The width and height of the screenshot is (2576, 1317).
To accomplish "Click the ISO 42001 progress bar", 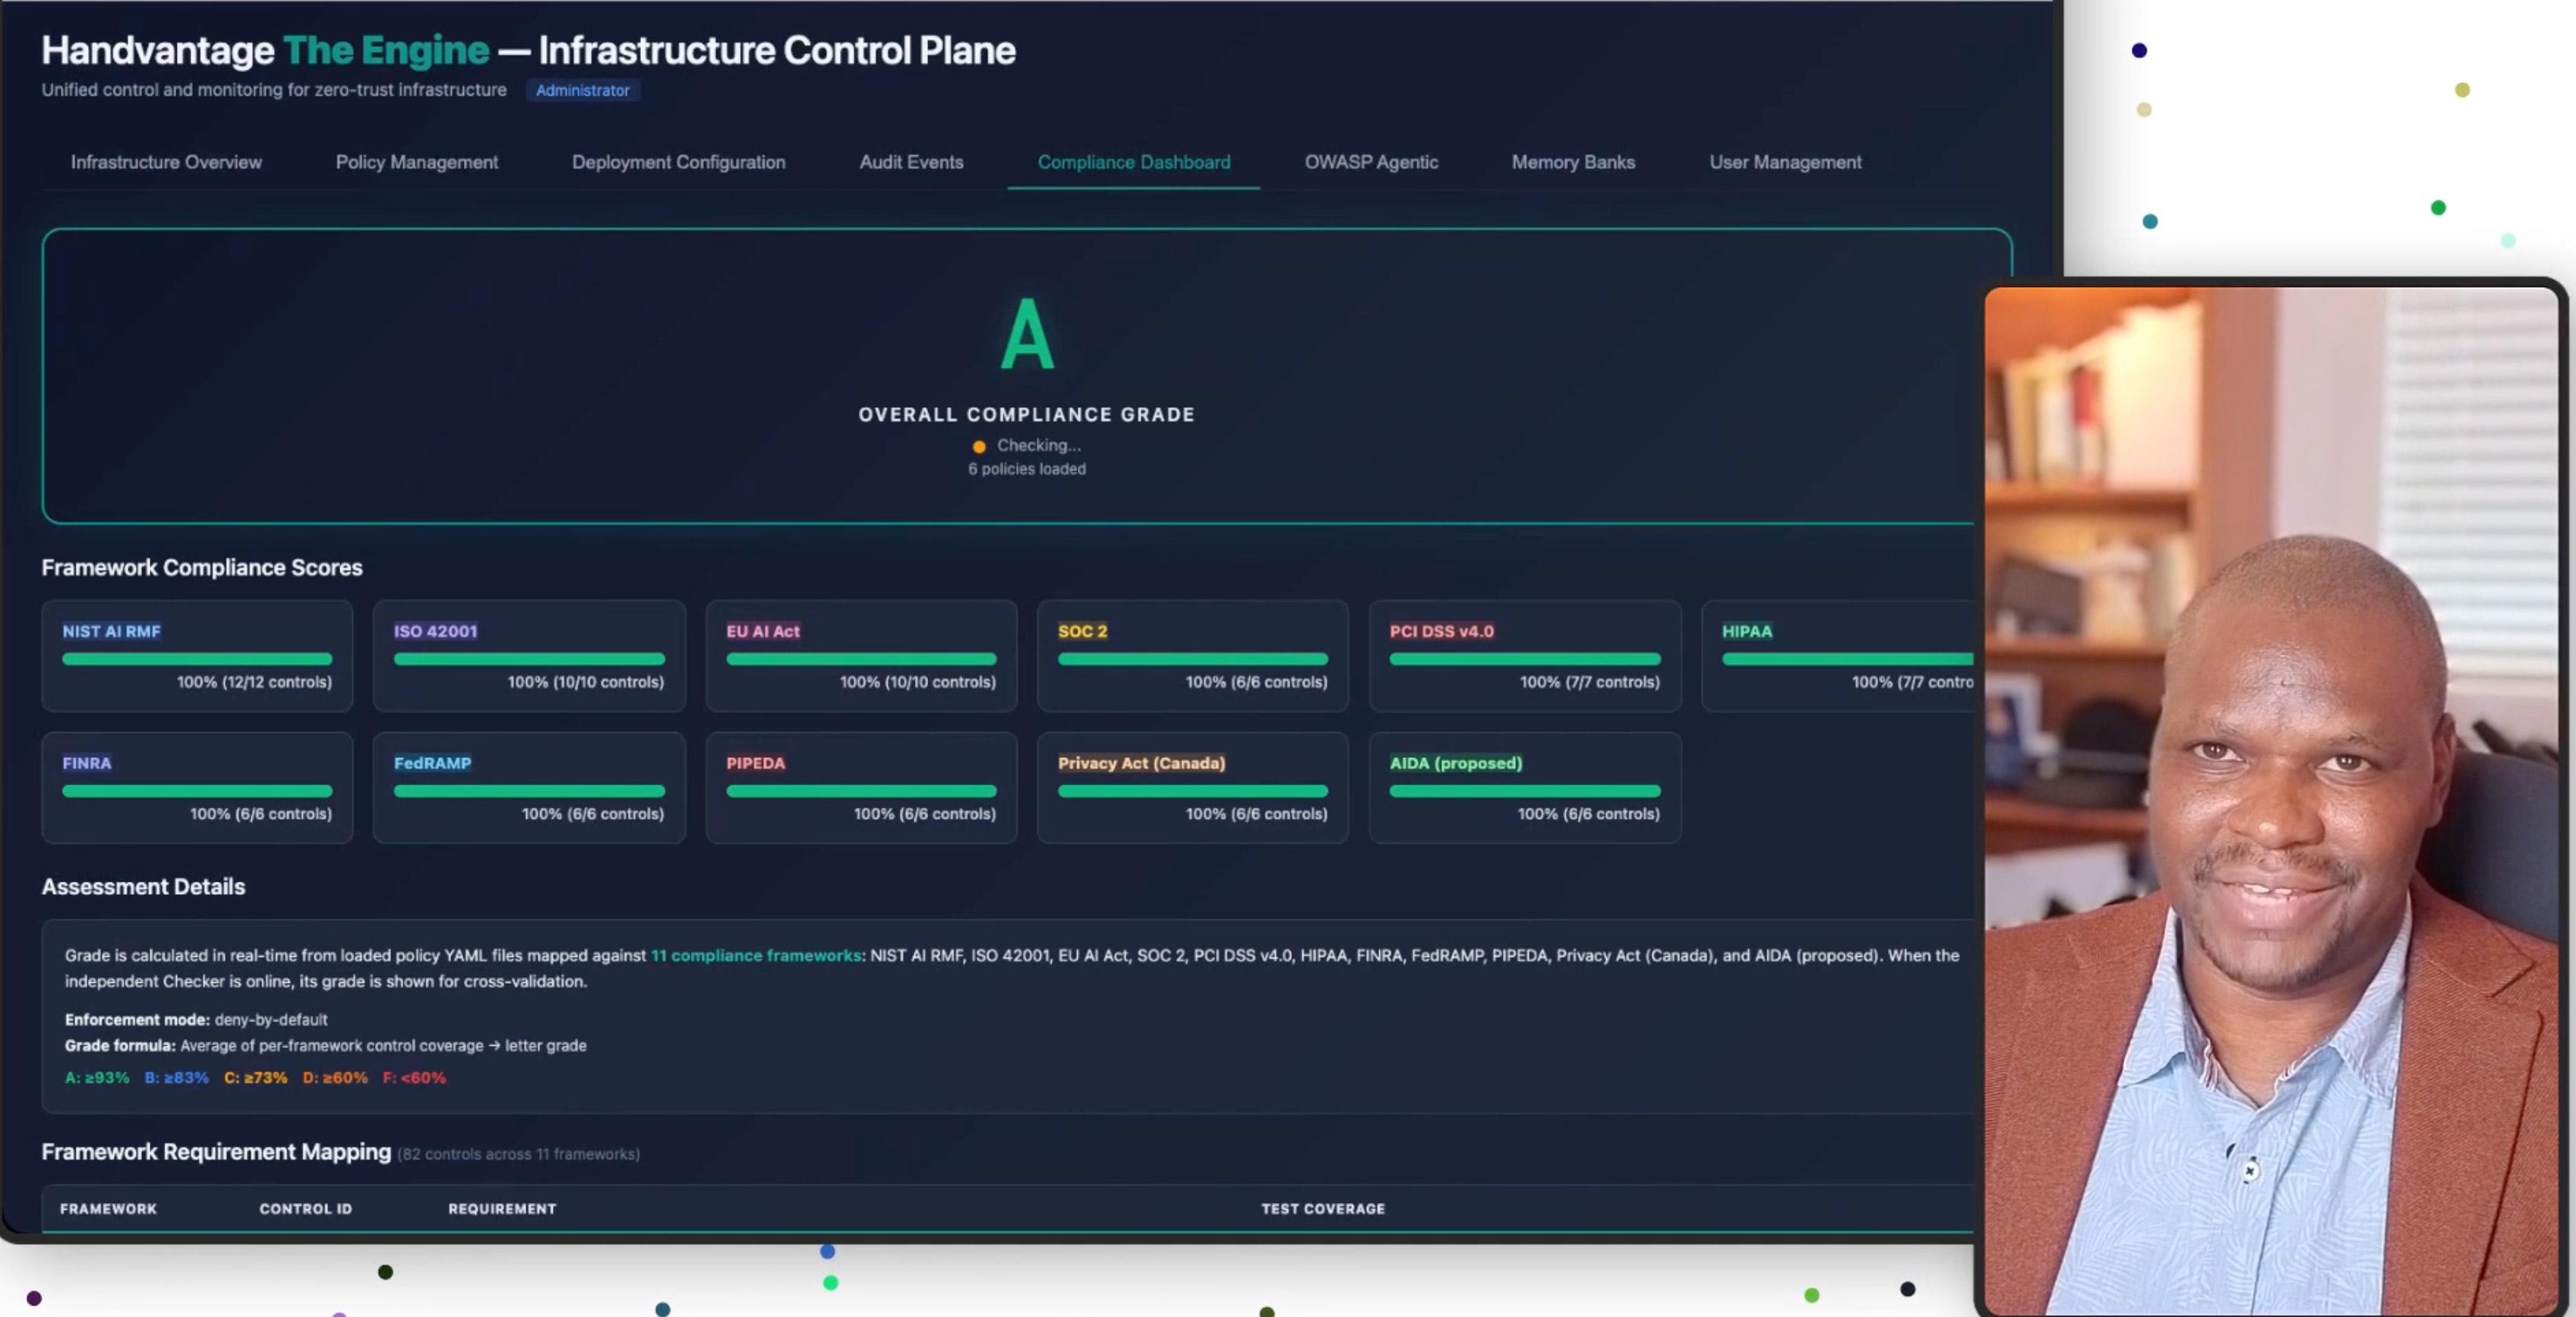I will (x=529, y=659).
